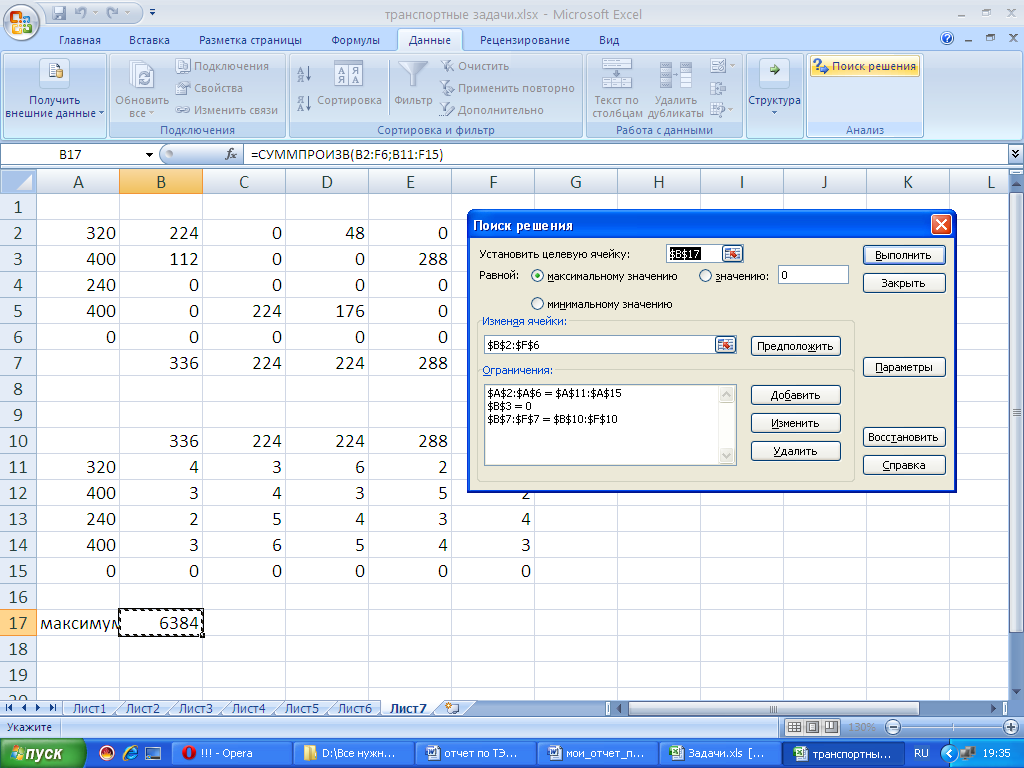Image resolution: width=1024 pixels, height=768 pixels.
Task: Click the Excel Help question mark icon
Action: 947,39
